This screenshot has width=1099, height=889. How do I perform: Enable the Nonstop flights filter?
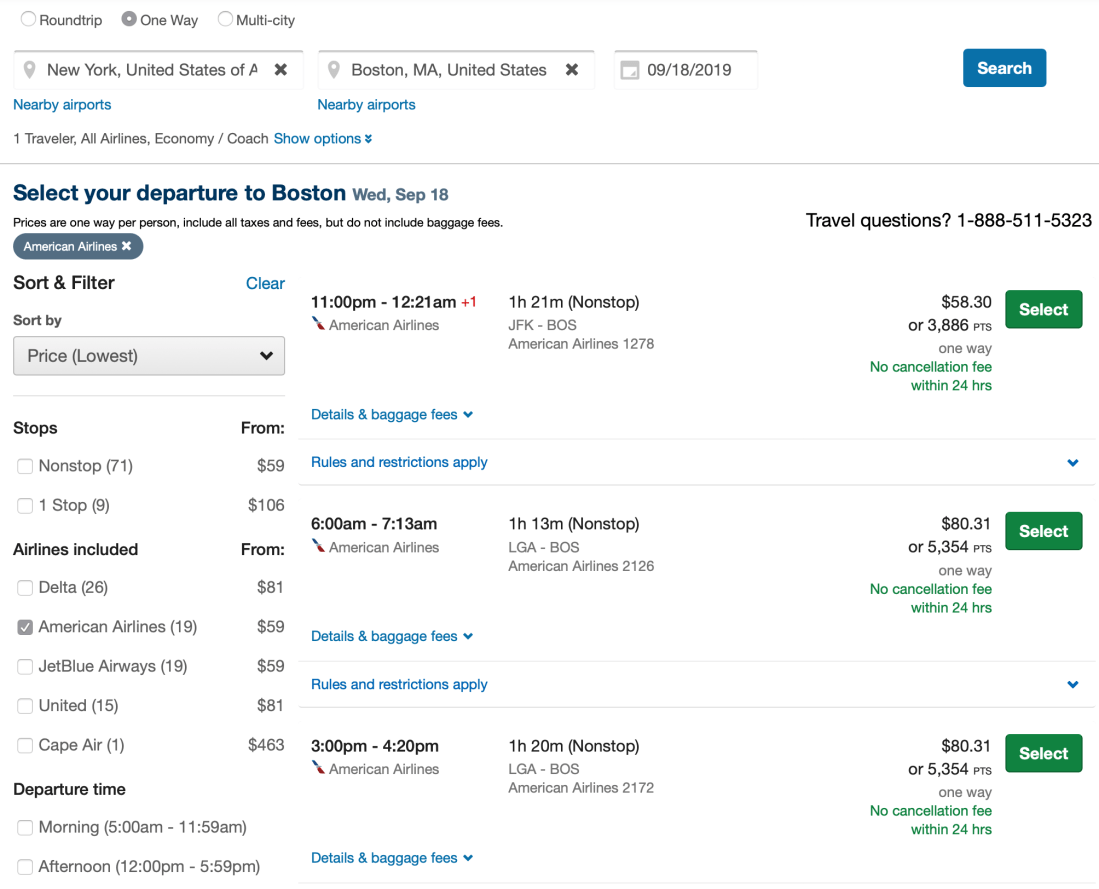coord(25,466)
